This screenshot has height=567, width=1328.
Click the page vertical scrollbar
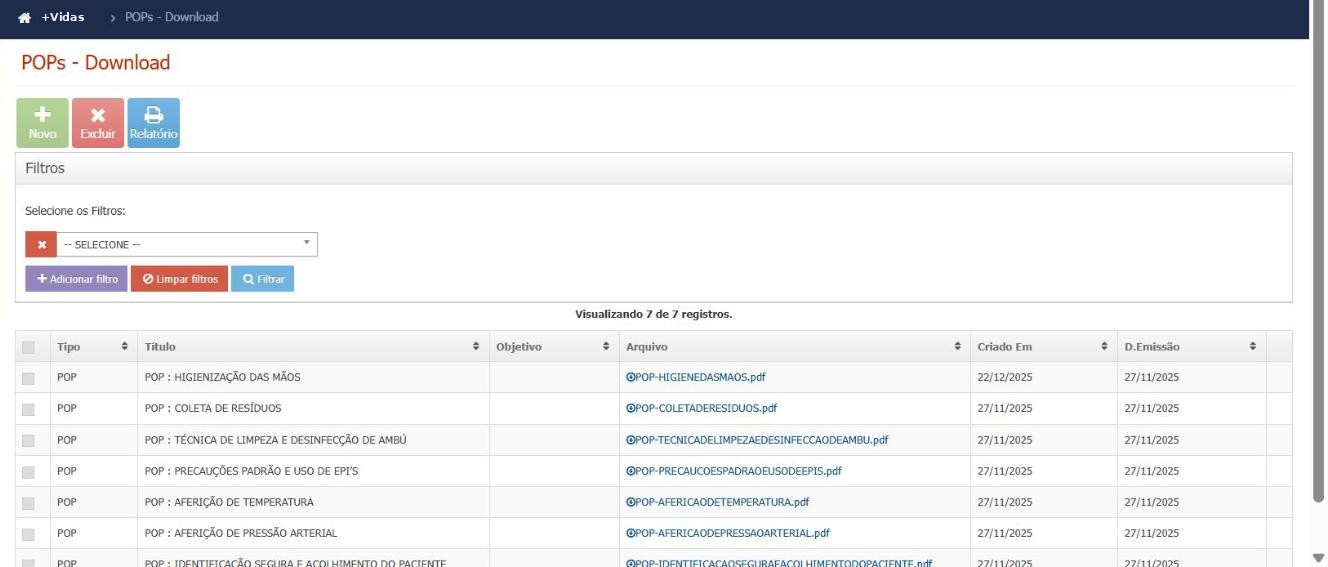coord(1318,250)
